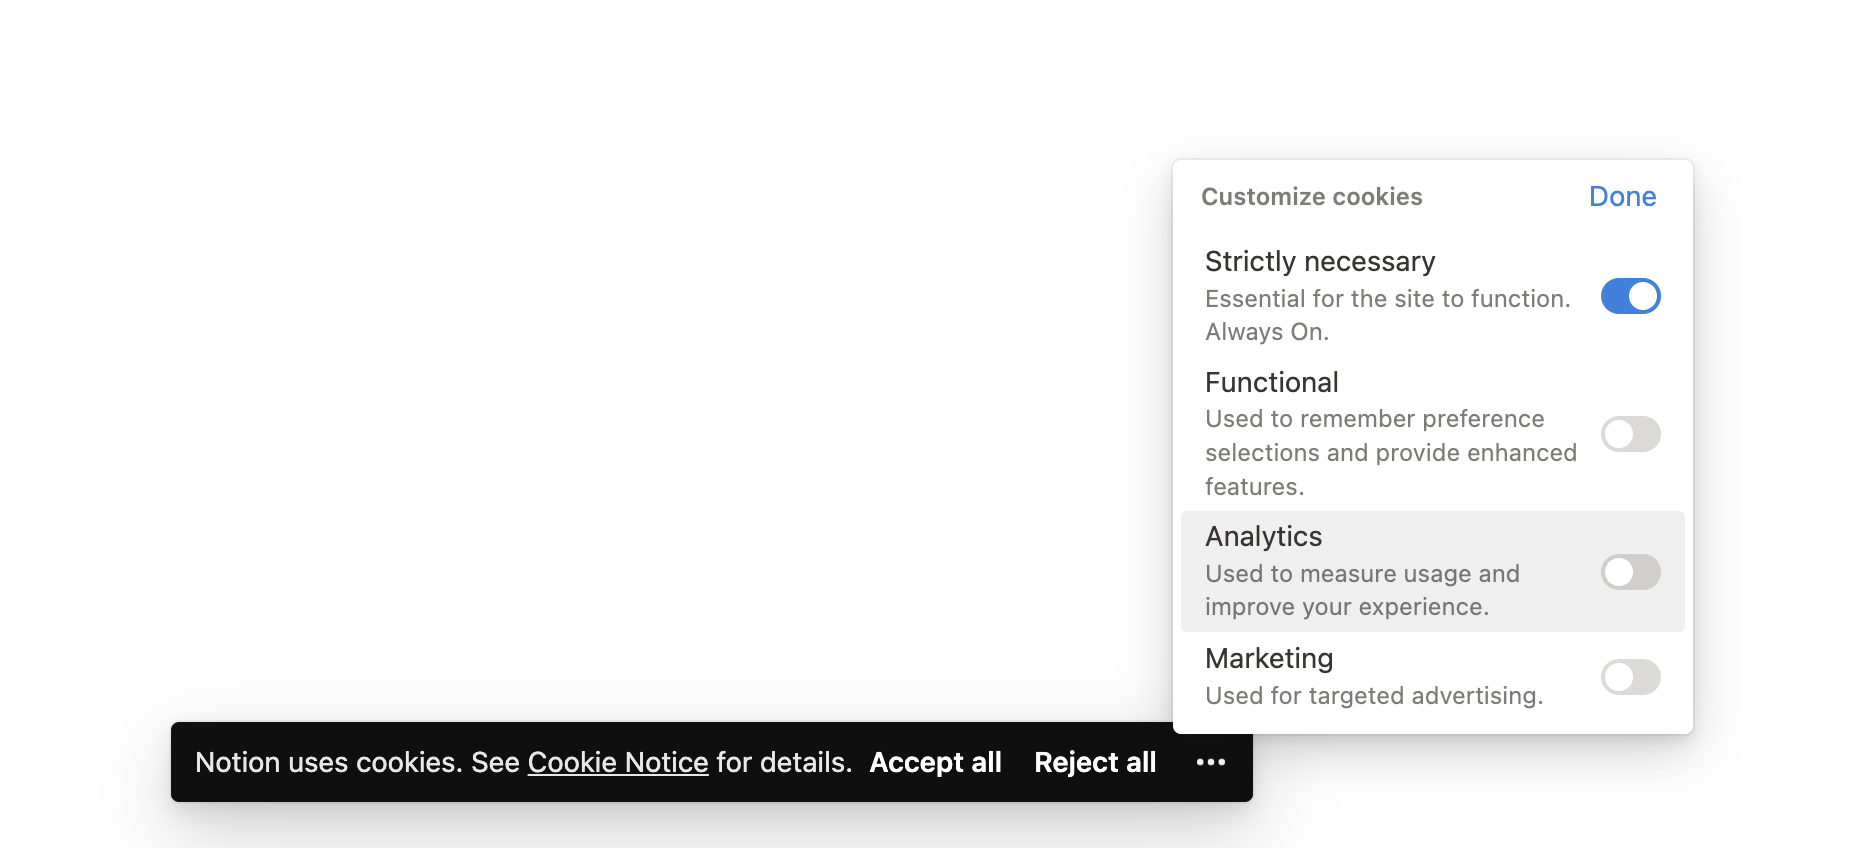Select the Marketing category title

point(1269,658)
